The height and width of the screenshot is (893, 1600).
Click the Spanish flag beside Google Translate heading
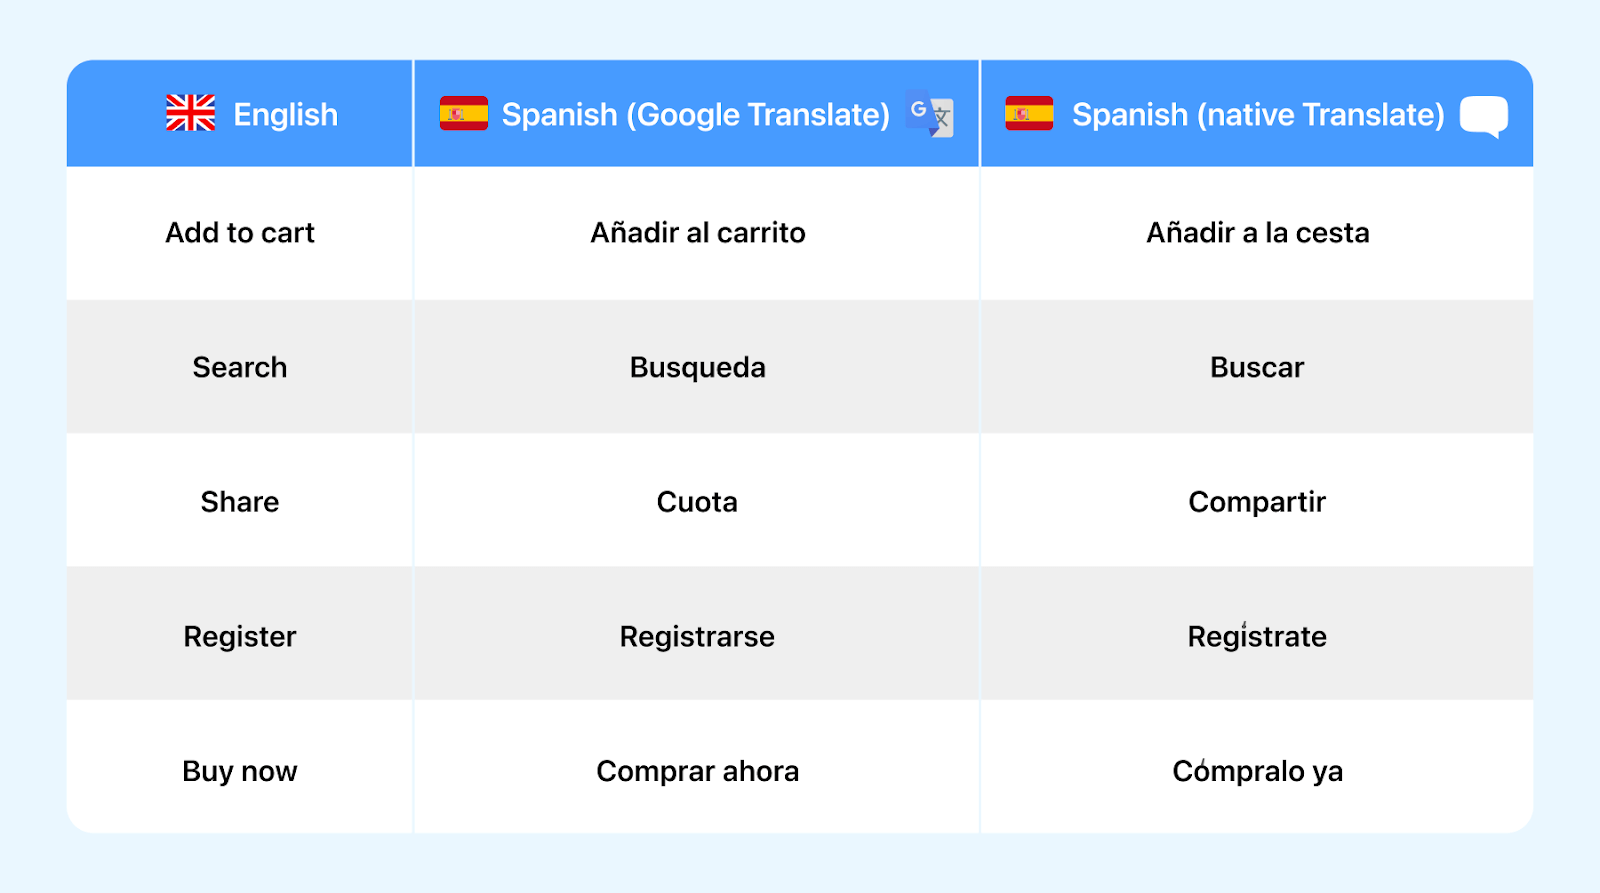tap(463, 114)
